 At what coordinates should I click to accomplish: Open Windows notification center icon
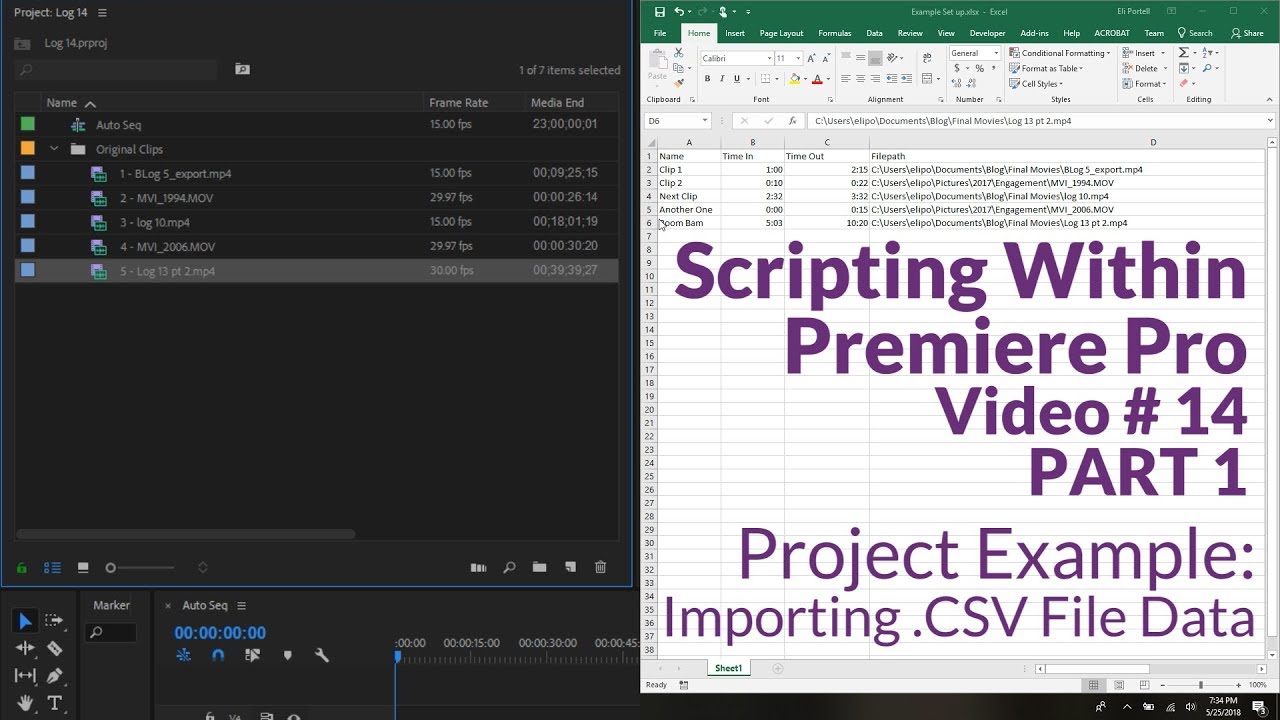(x=1259, y=707)
